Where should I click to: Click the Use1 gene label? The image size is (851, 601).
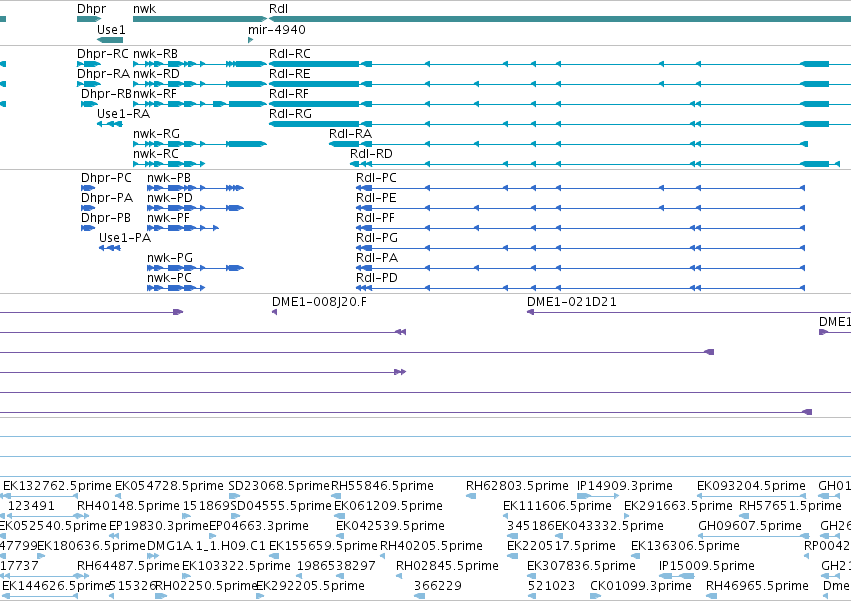point(111,30)
